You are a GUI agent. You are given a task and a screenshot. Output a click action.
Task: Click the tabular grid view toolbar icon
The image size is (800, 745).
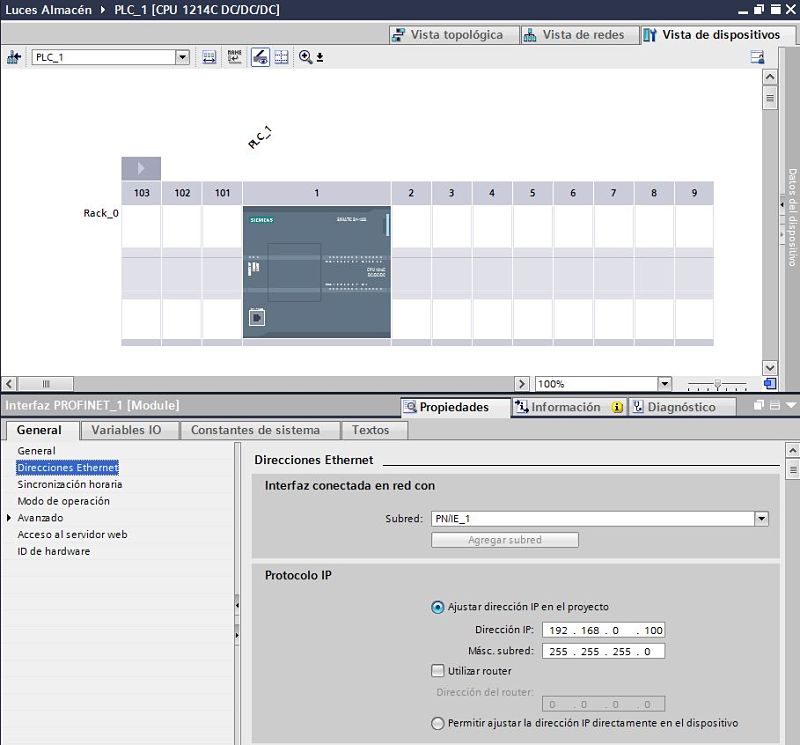coord(282,57)
